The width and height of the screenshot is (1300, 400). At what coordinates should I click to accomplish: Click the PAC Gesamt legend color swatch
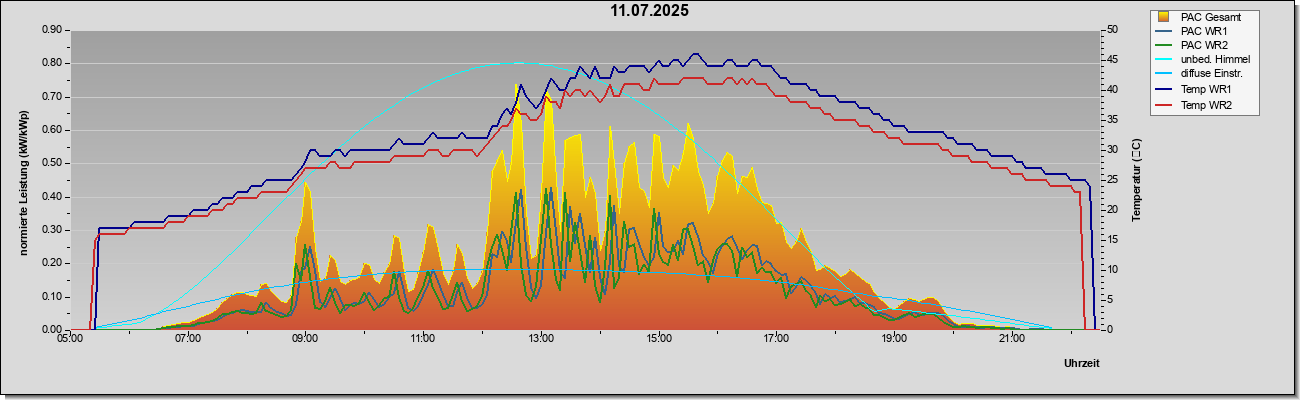(x=1164, y=17)
